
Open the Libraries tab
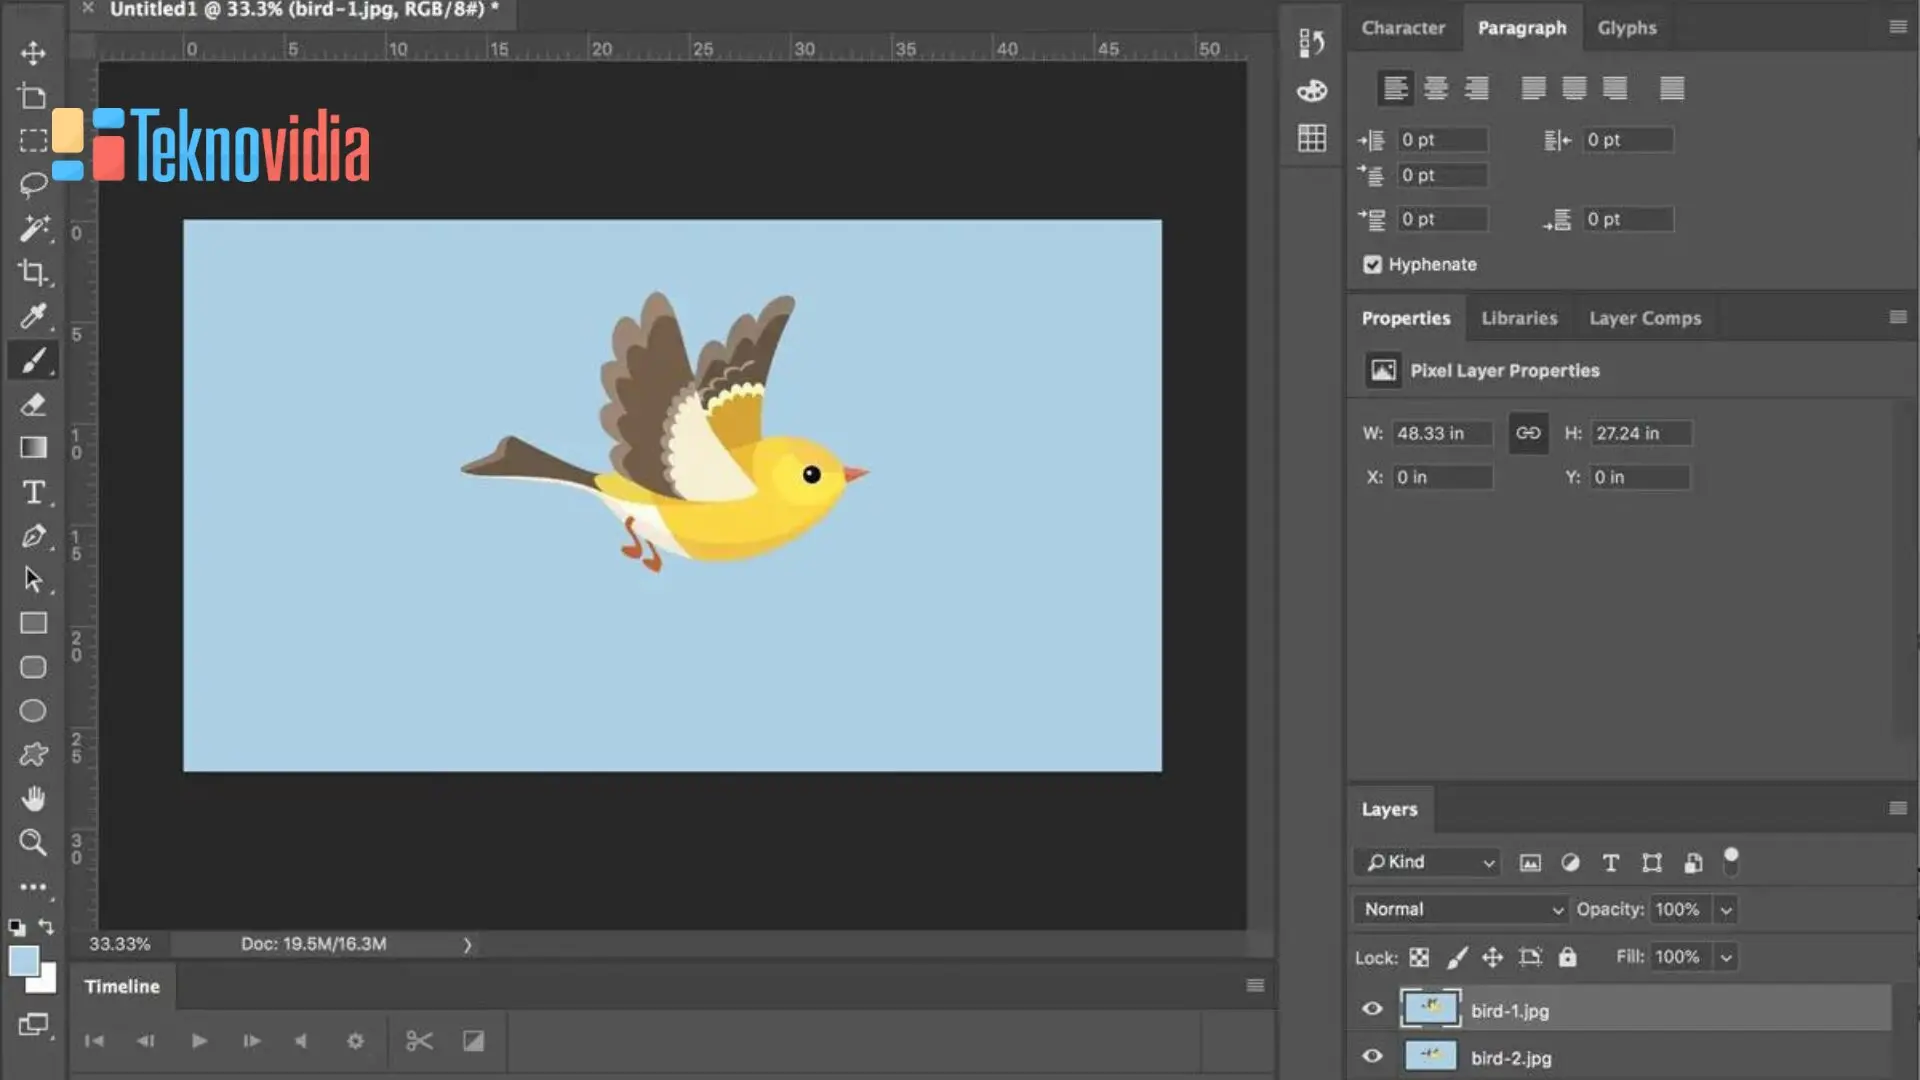(x=1519, y=317)
